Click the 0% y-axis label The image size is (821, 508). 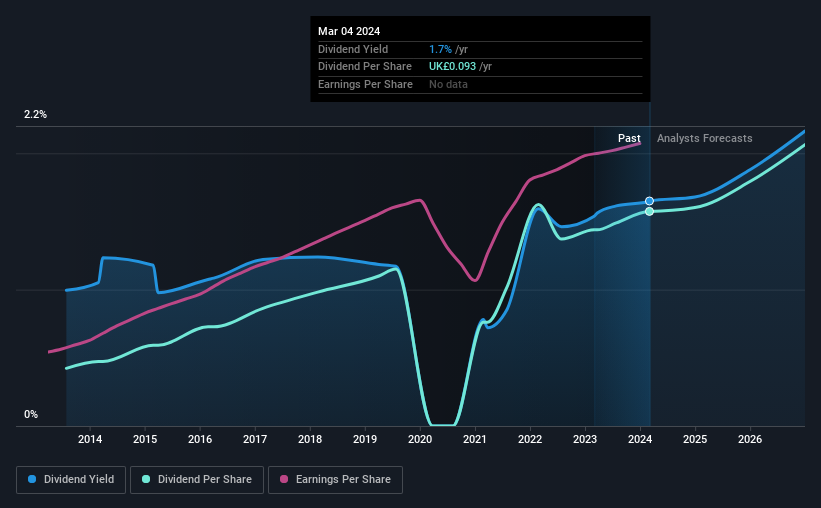coord(31,414)
